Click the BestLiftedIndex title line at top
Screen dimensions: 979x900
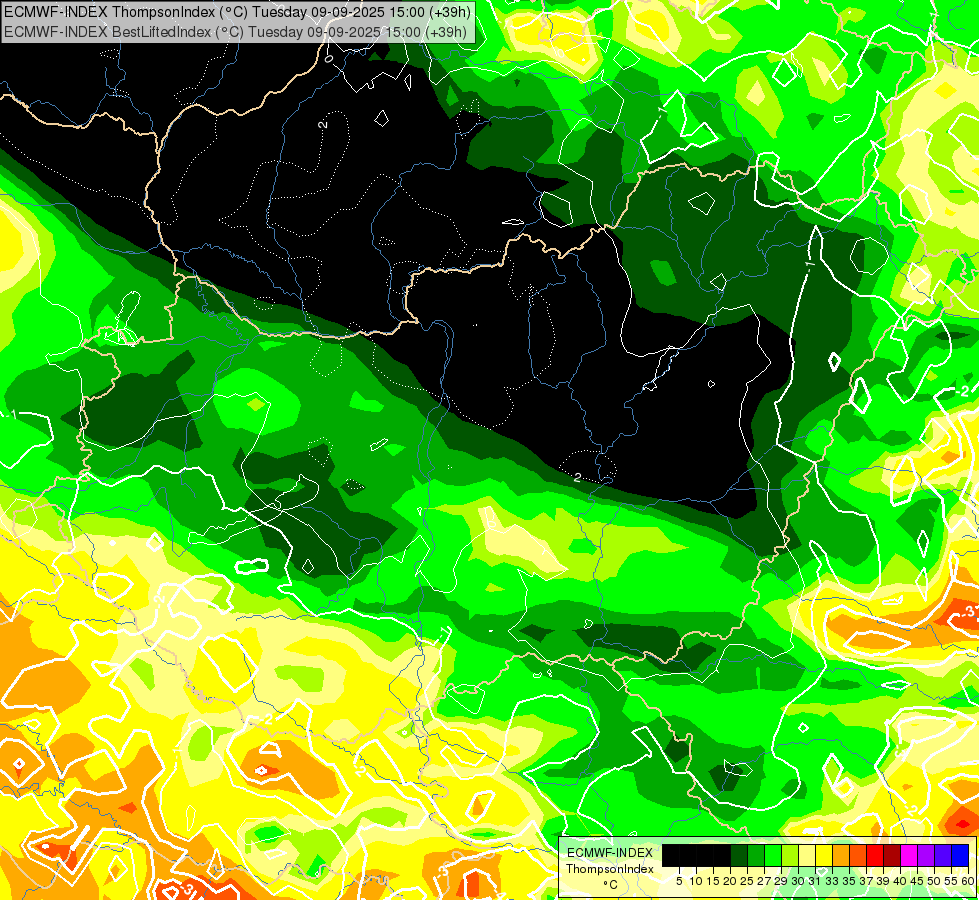click(236, 31)
